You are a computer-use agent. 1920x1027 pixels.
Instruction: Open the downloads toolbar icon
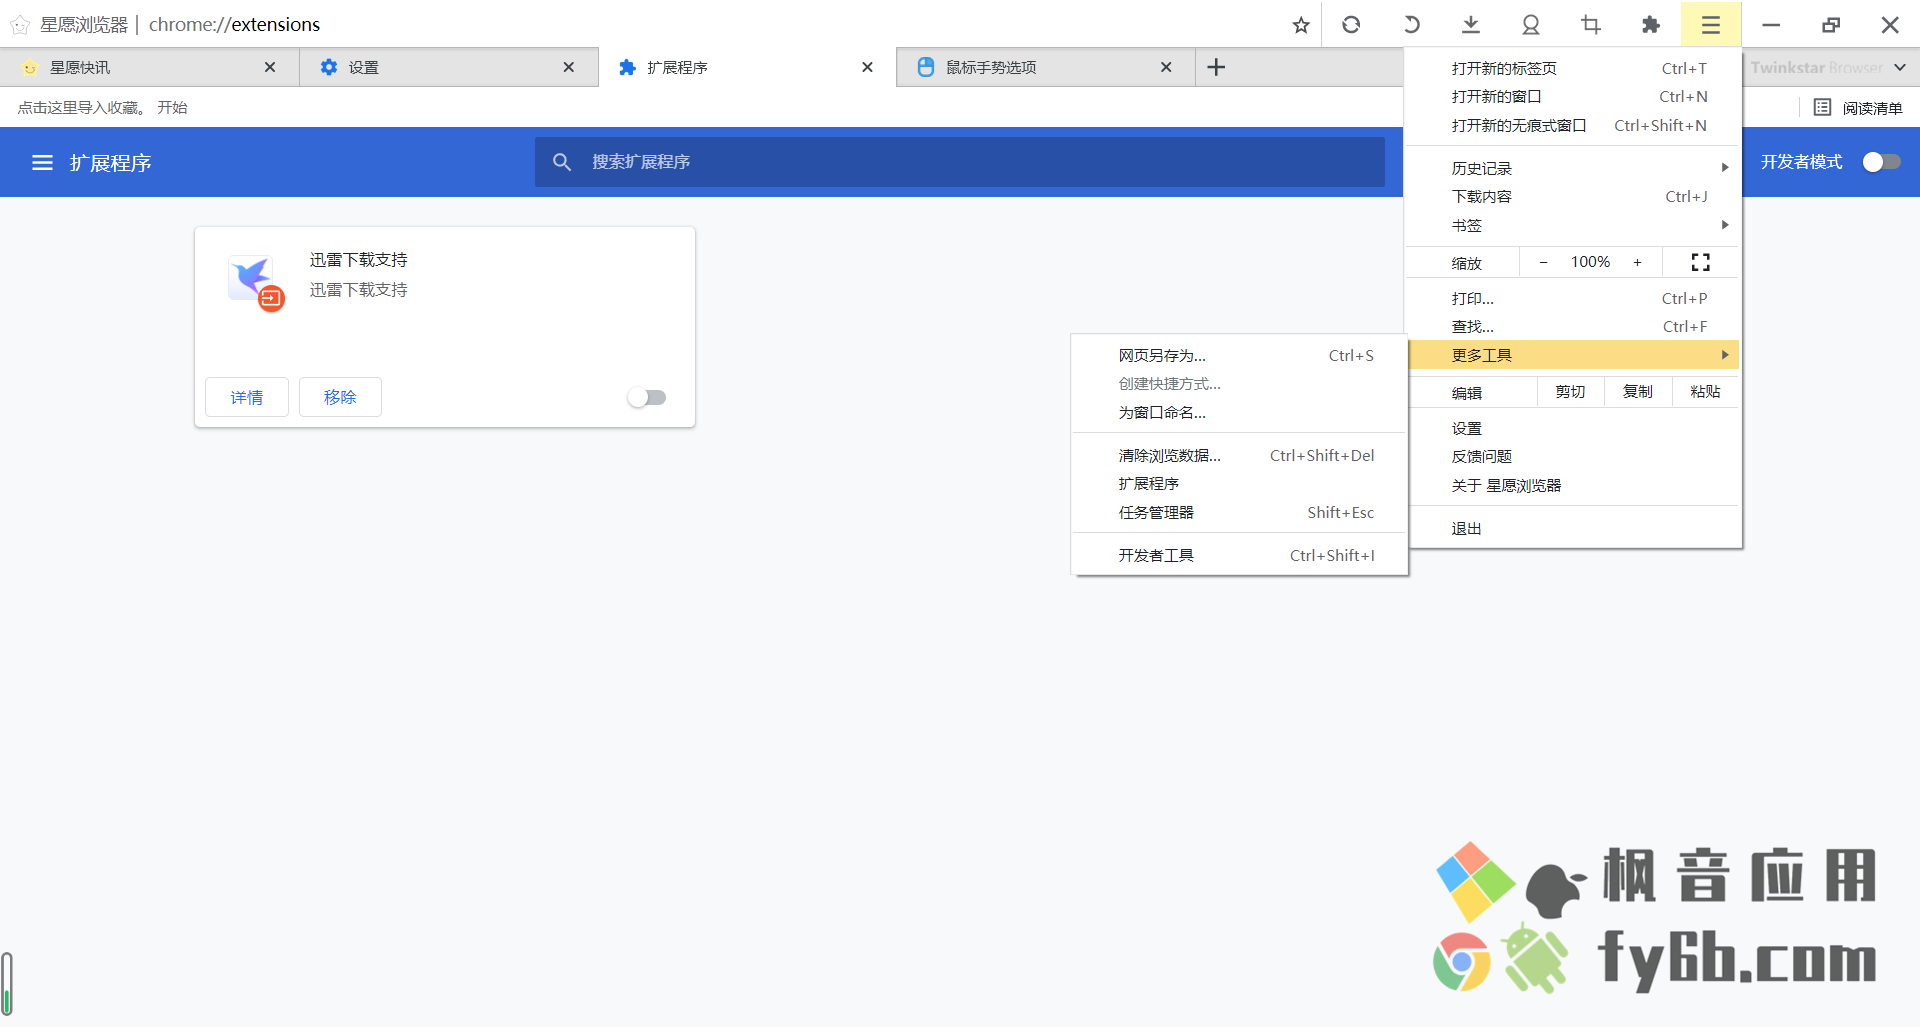pyautogui.click(x=1471, y=24)
